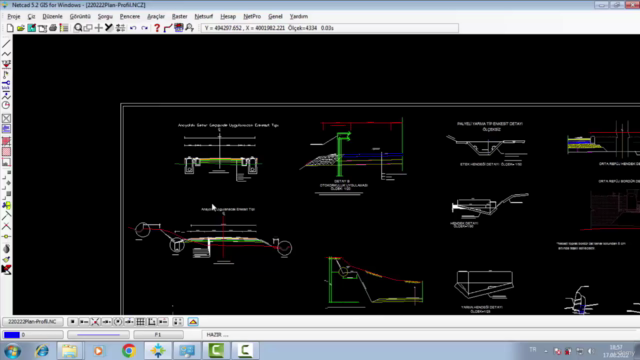The width and height of the screenshot is (640, 360).
Task: Click the magnifier with arrow search icon
Action: [190, 28]
